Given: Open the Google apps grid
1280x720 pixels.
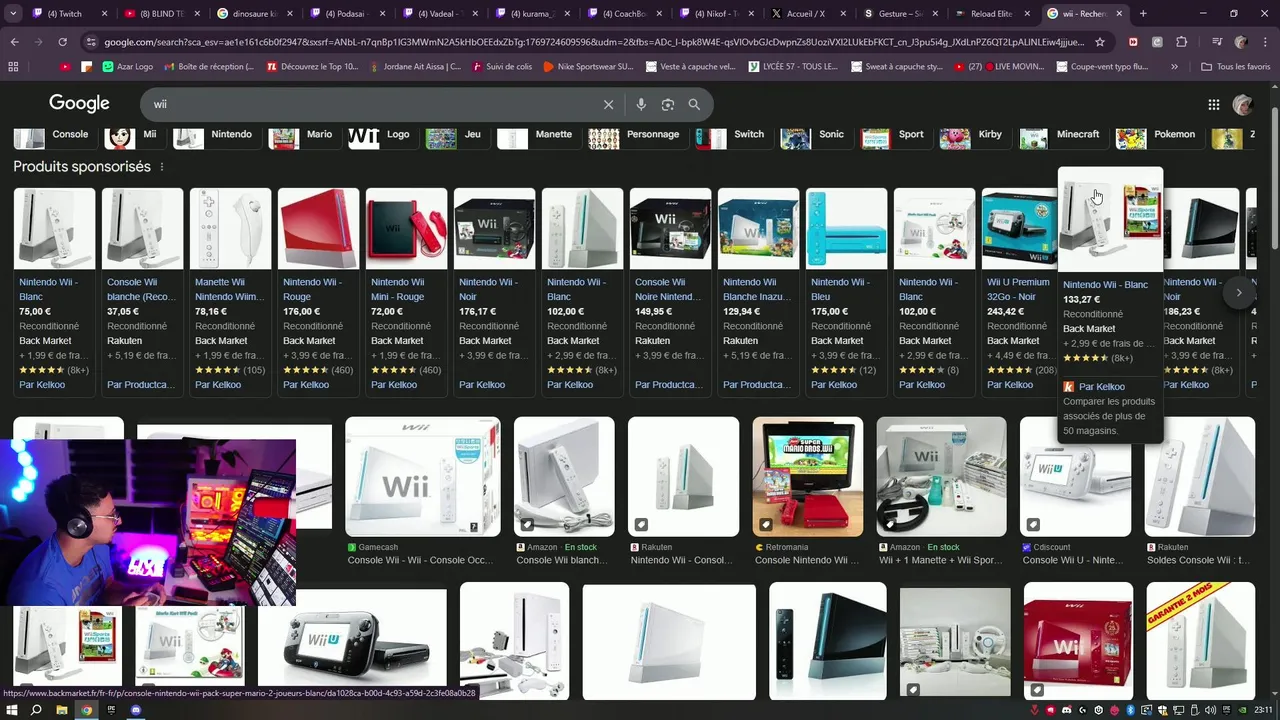Looking at the screenshot, I should pos(1213,104).
